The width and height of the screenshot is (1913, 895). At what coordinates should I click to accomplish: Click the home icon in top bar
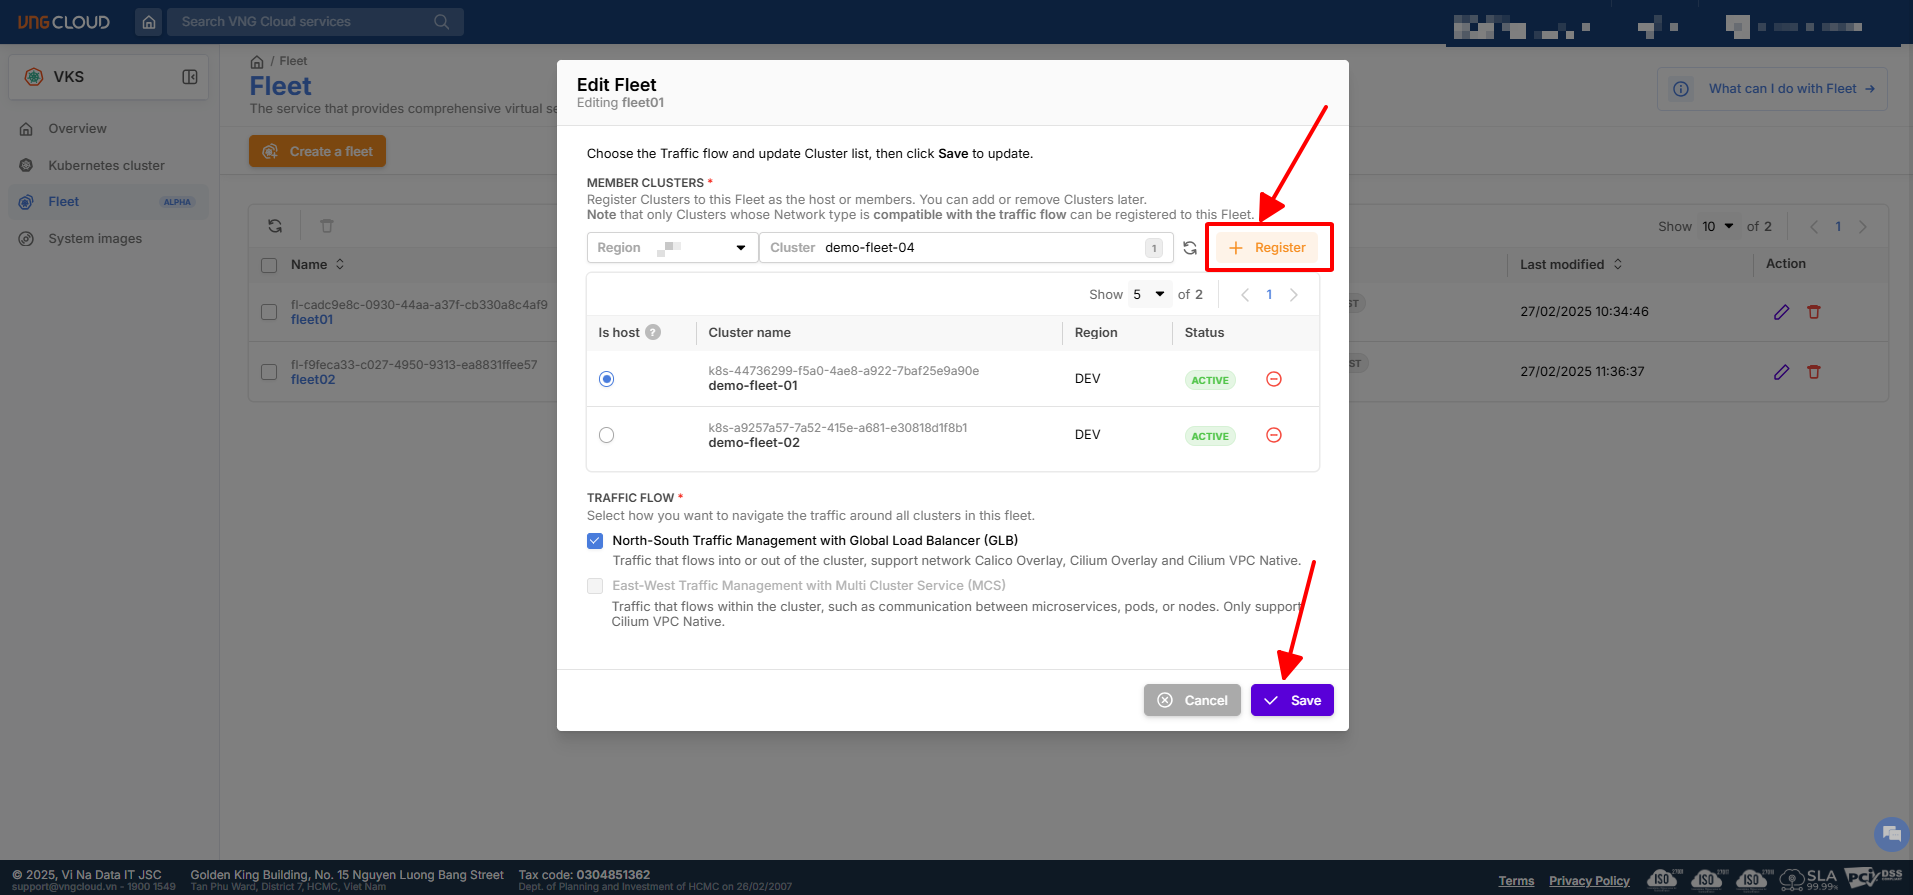(x=149, y=22)
